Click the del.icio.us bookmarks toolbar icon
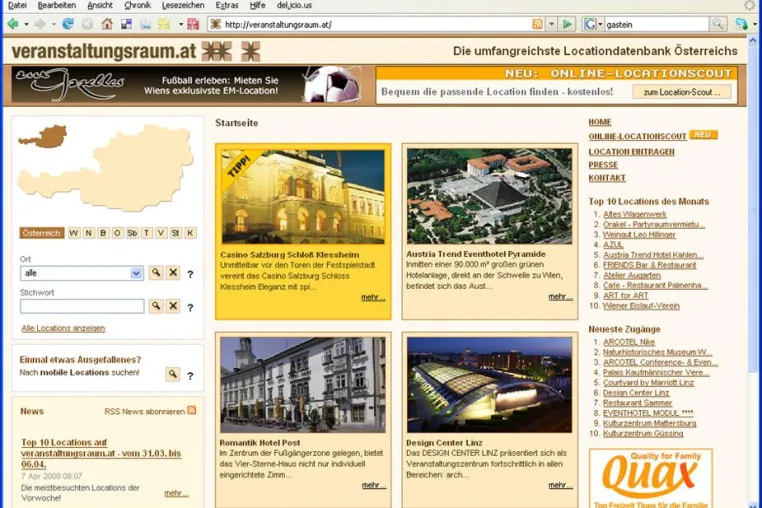762x508 pixels. point(126,24)
